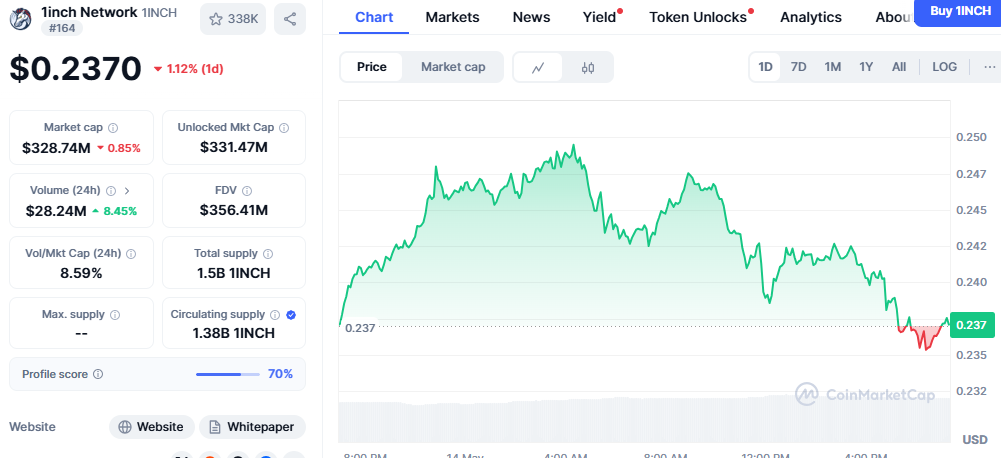Set chart range to 1D

[765, 66]
